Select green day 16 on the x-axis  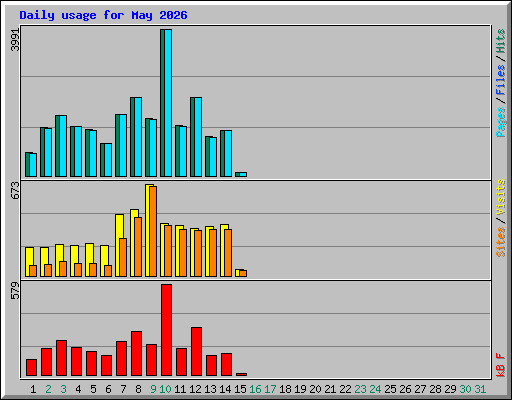[x=255, y=389]
